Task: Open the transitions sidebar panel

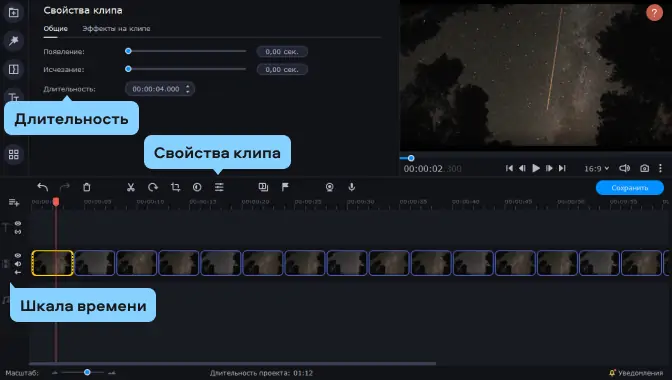Action: pyautogui.click(x=14, y=69)
